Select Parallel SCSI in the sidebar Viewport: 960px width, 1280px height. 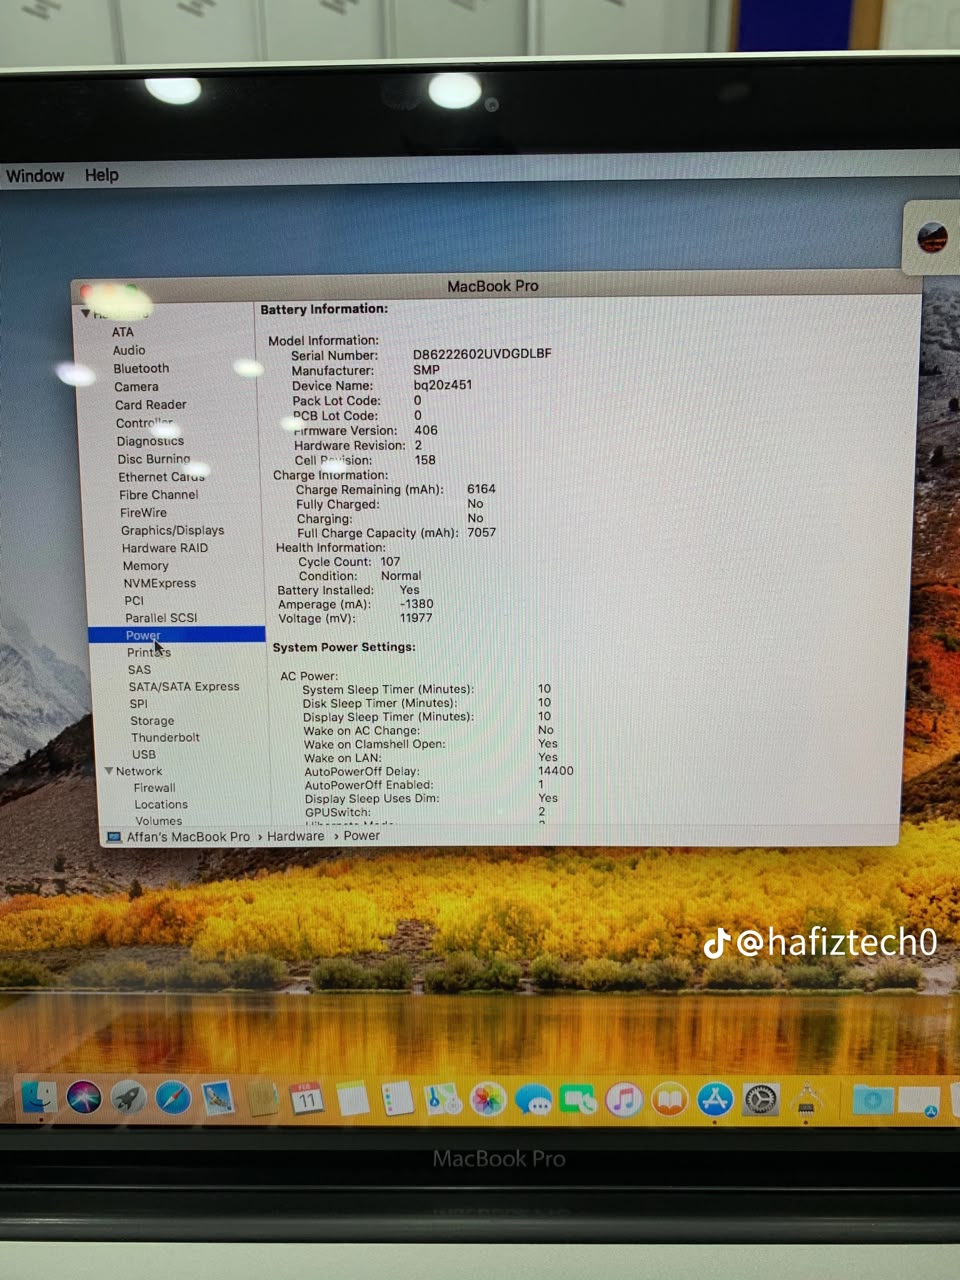[161, 618]
